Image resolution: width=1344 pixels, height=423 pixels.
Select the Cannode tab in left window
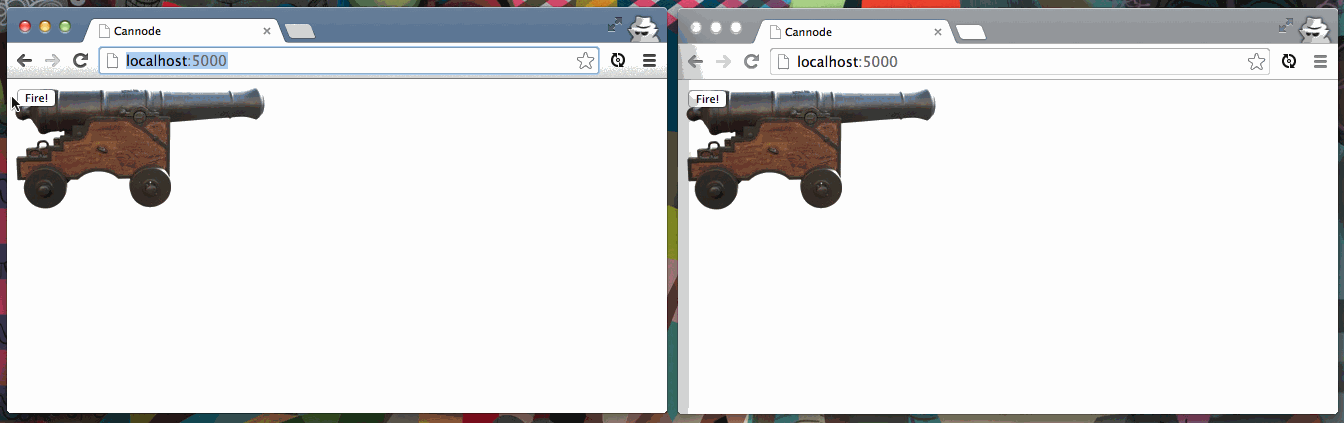click(182, 31)
